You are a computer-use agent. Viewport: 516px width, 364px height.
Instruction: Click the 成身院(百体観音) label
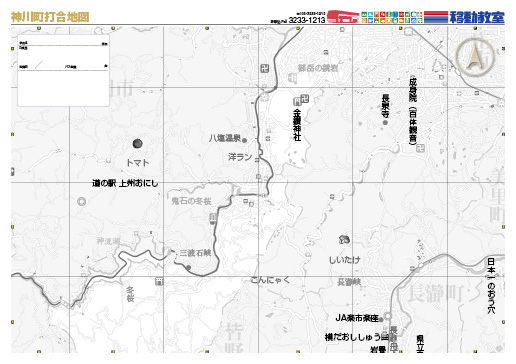[x=413, y=111]
